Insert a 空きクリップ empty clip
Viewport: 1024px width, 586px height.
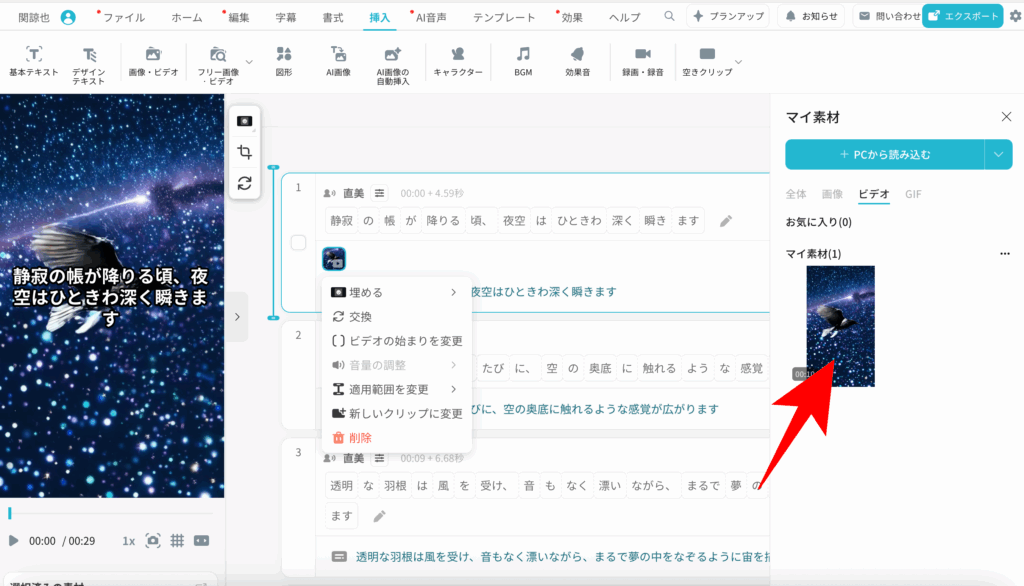click(x=707, y=61)
